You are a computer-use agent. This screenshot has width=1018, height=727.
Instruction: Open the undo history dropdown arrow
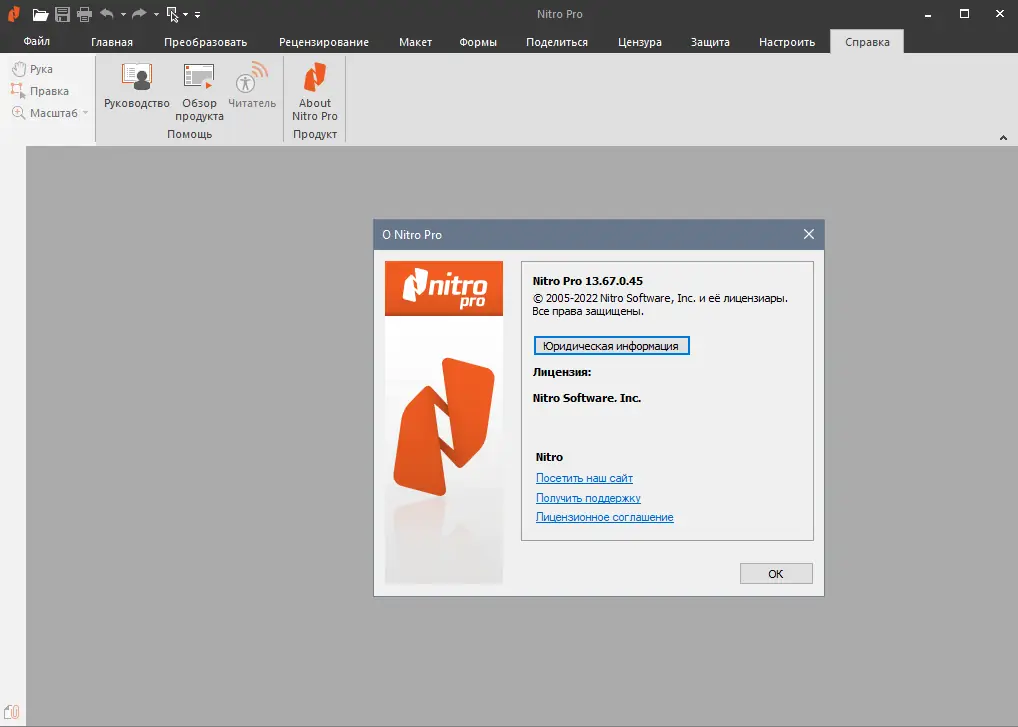pos(123,14)
